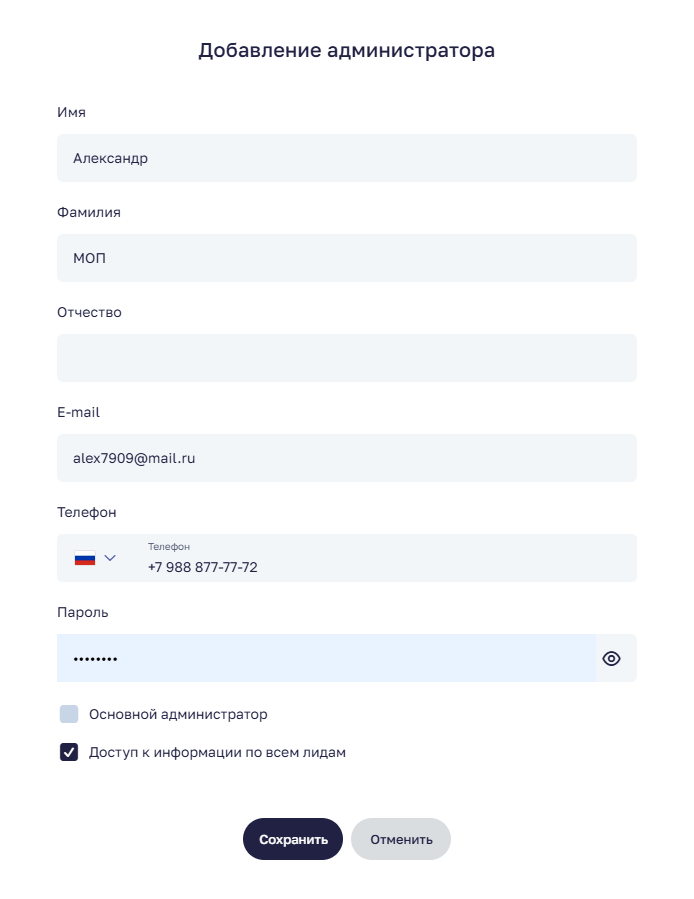
Task: Expand the country code chevron arrow
Action: click(110, 558)
